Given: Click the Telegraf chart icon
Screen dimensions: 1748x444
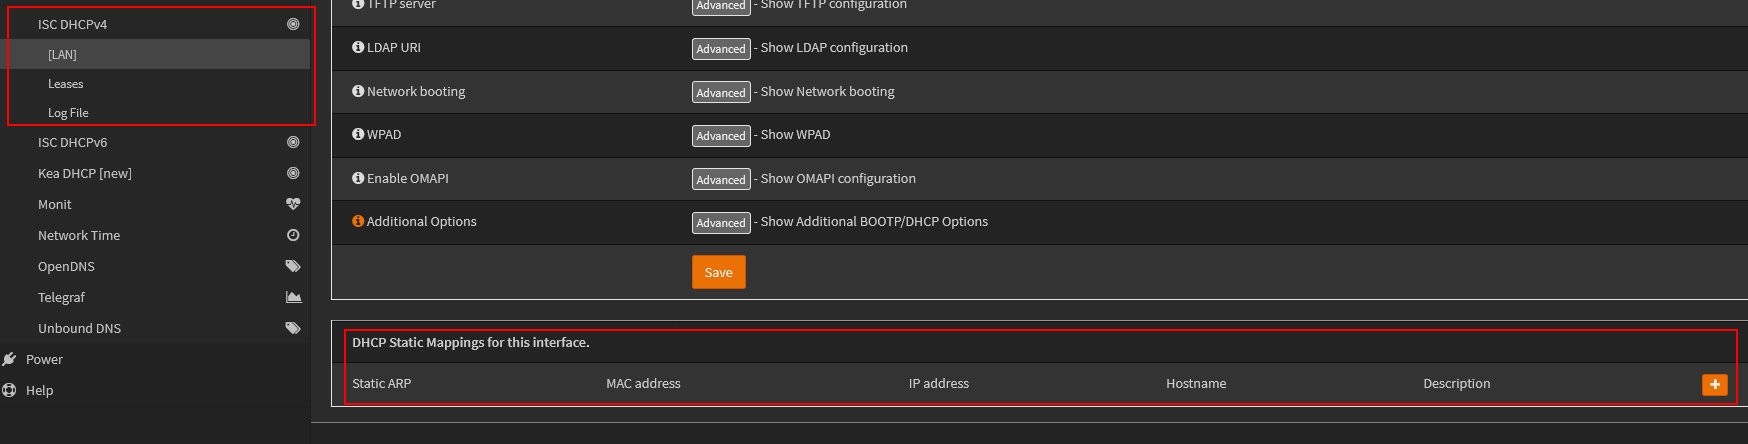Looking at the screenshot, I should (293, 297).
